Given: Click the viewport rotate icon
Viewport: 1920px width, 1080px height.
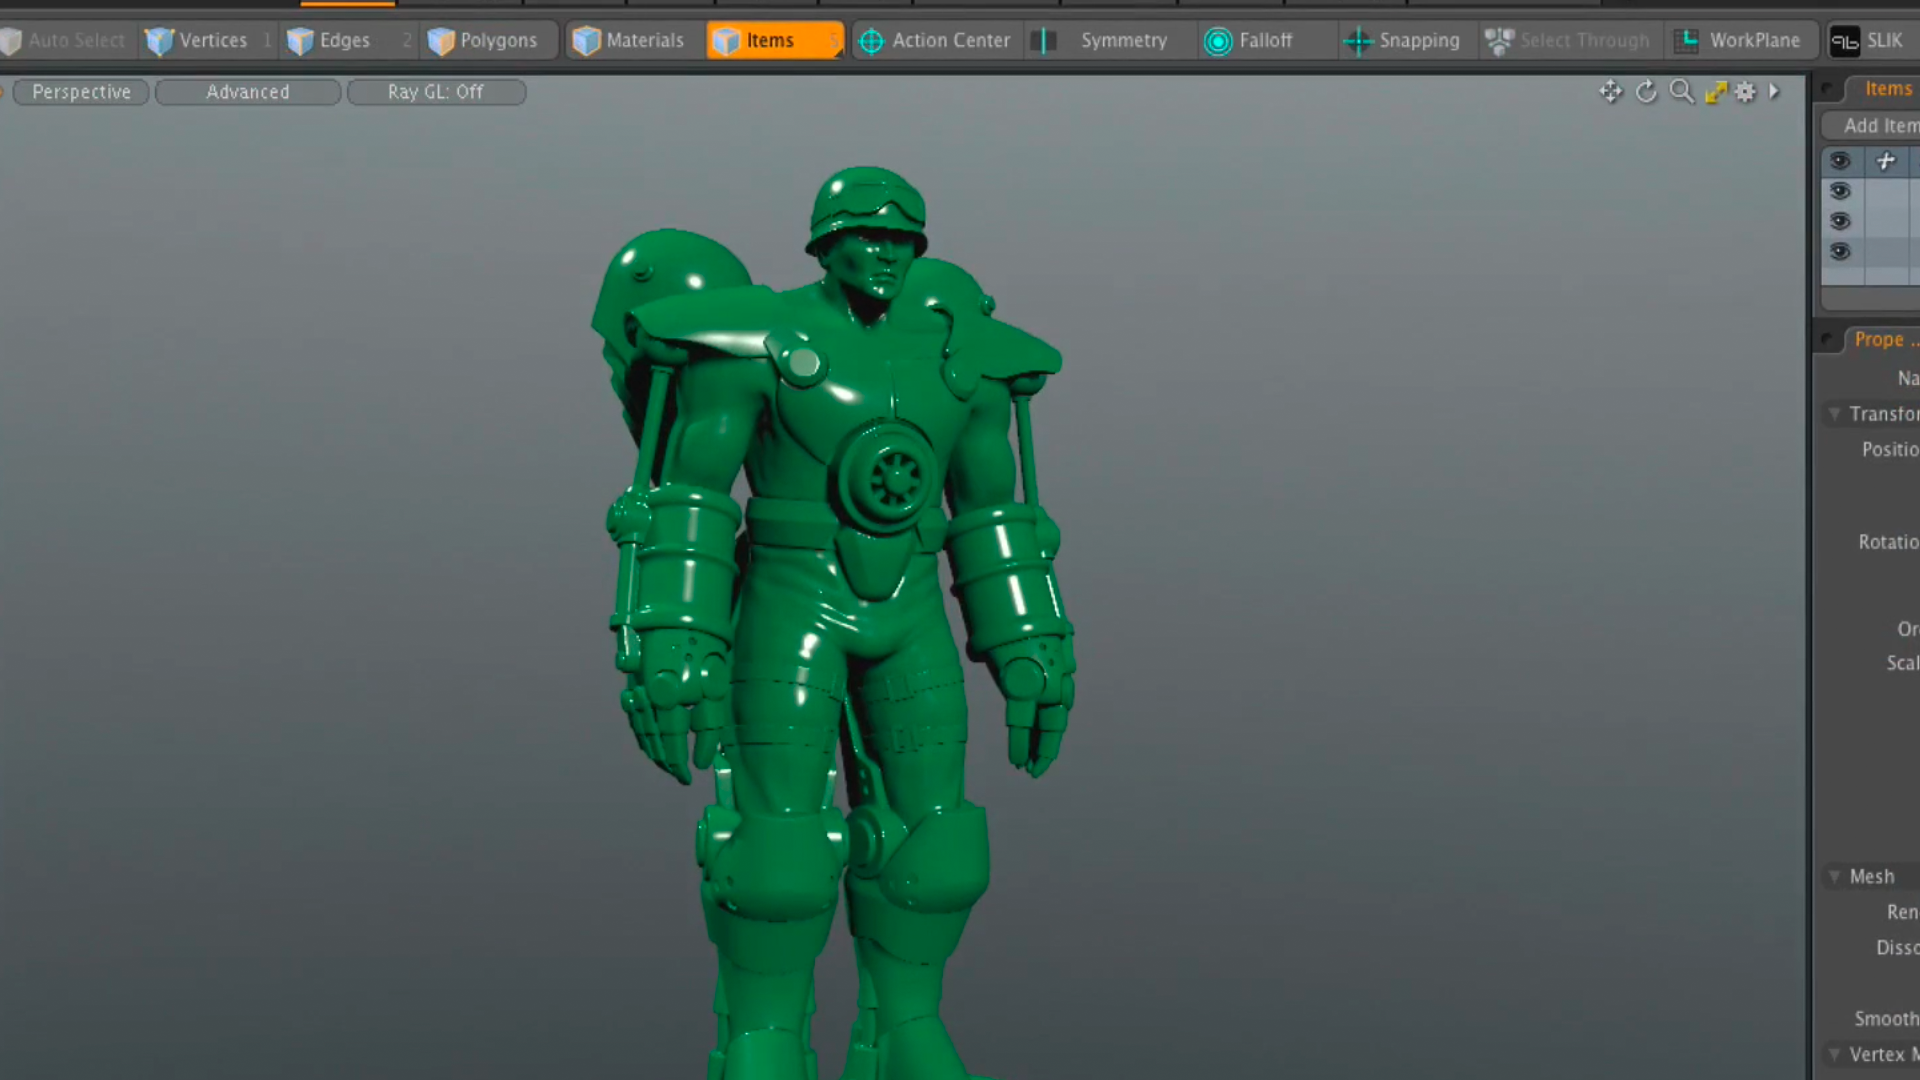Looking at the screenshot, I should point(1647,91).
